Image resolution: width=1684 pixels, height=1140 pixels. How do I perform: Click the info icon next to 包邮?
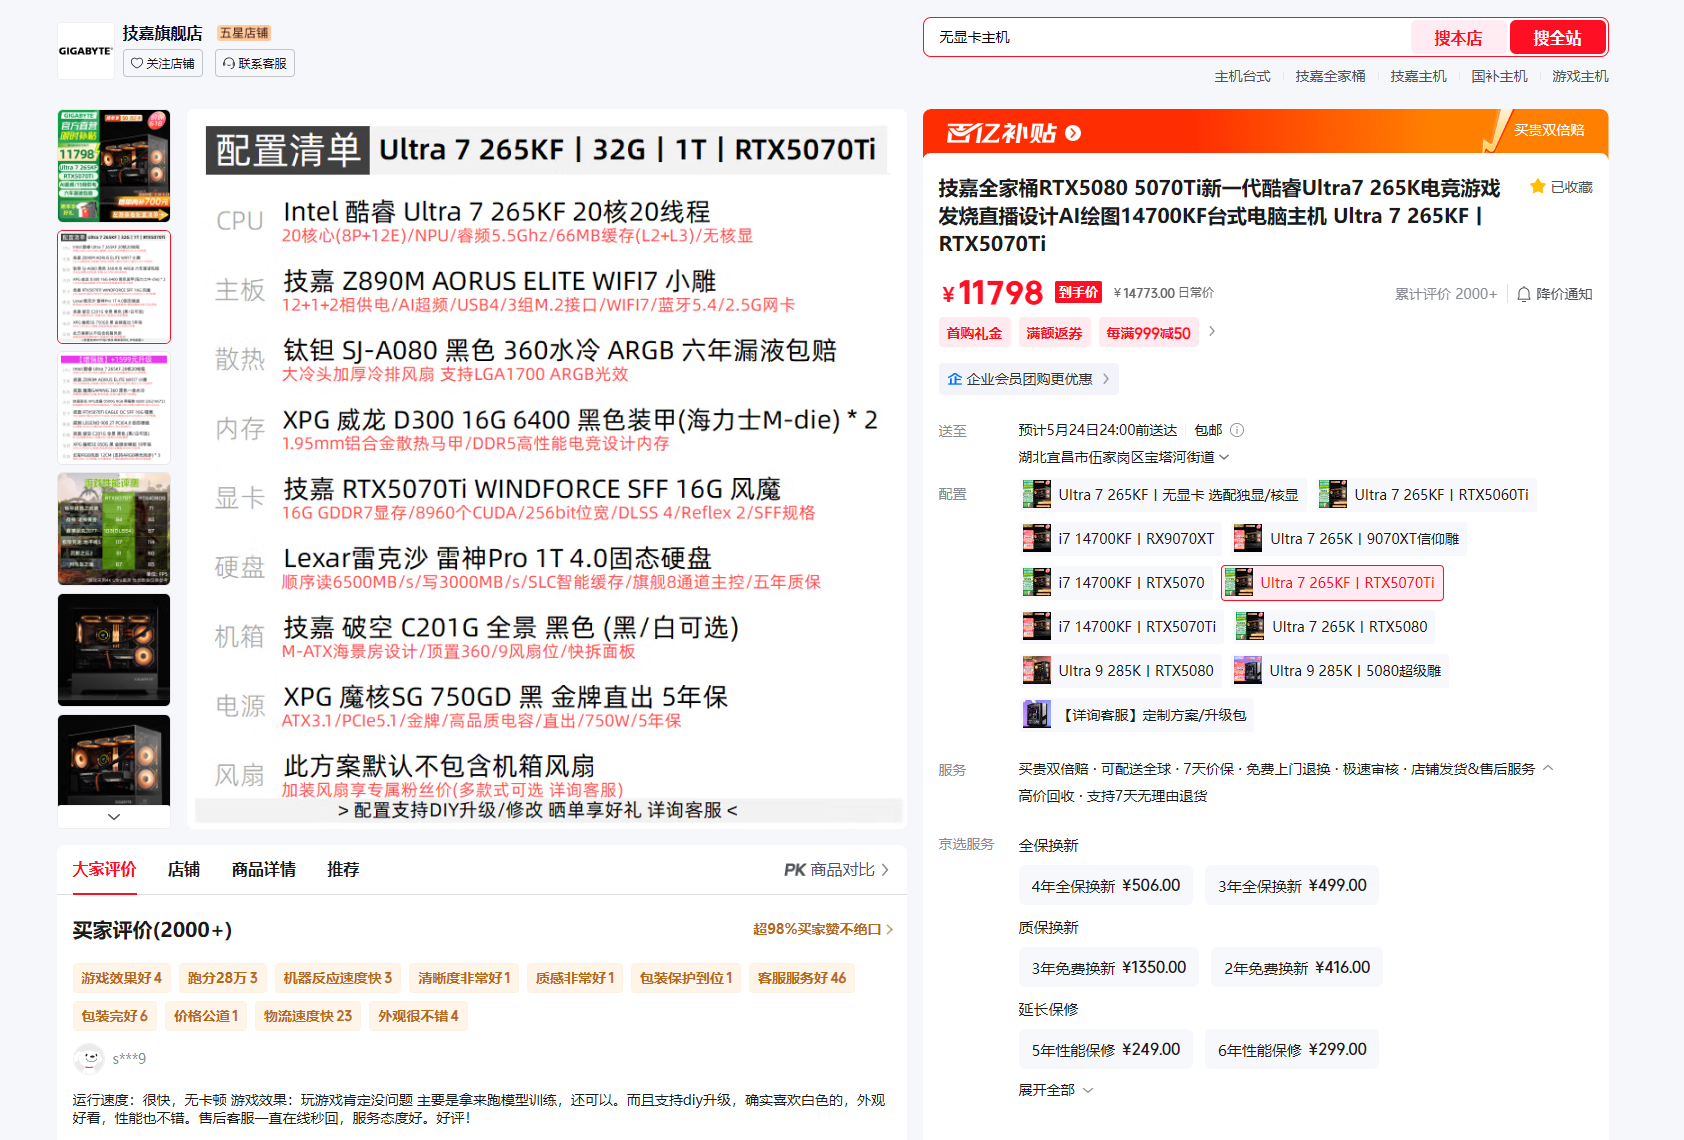1237,430
